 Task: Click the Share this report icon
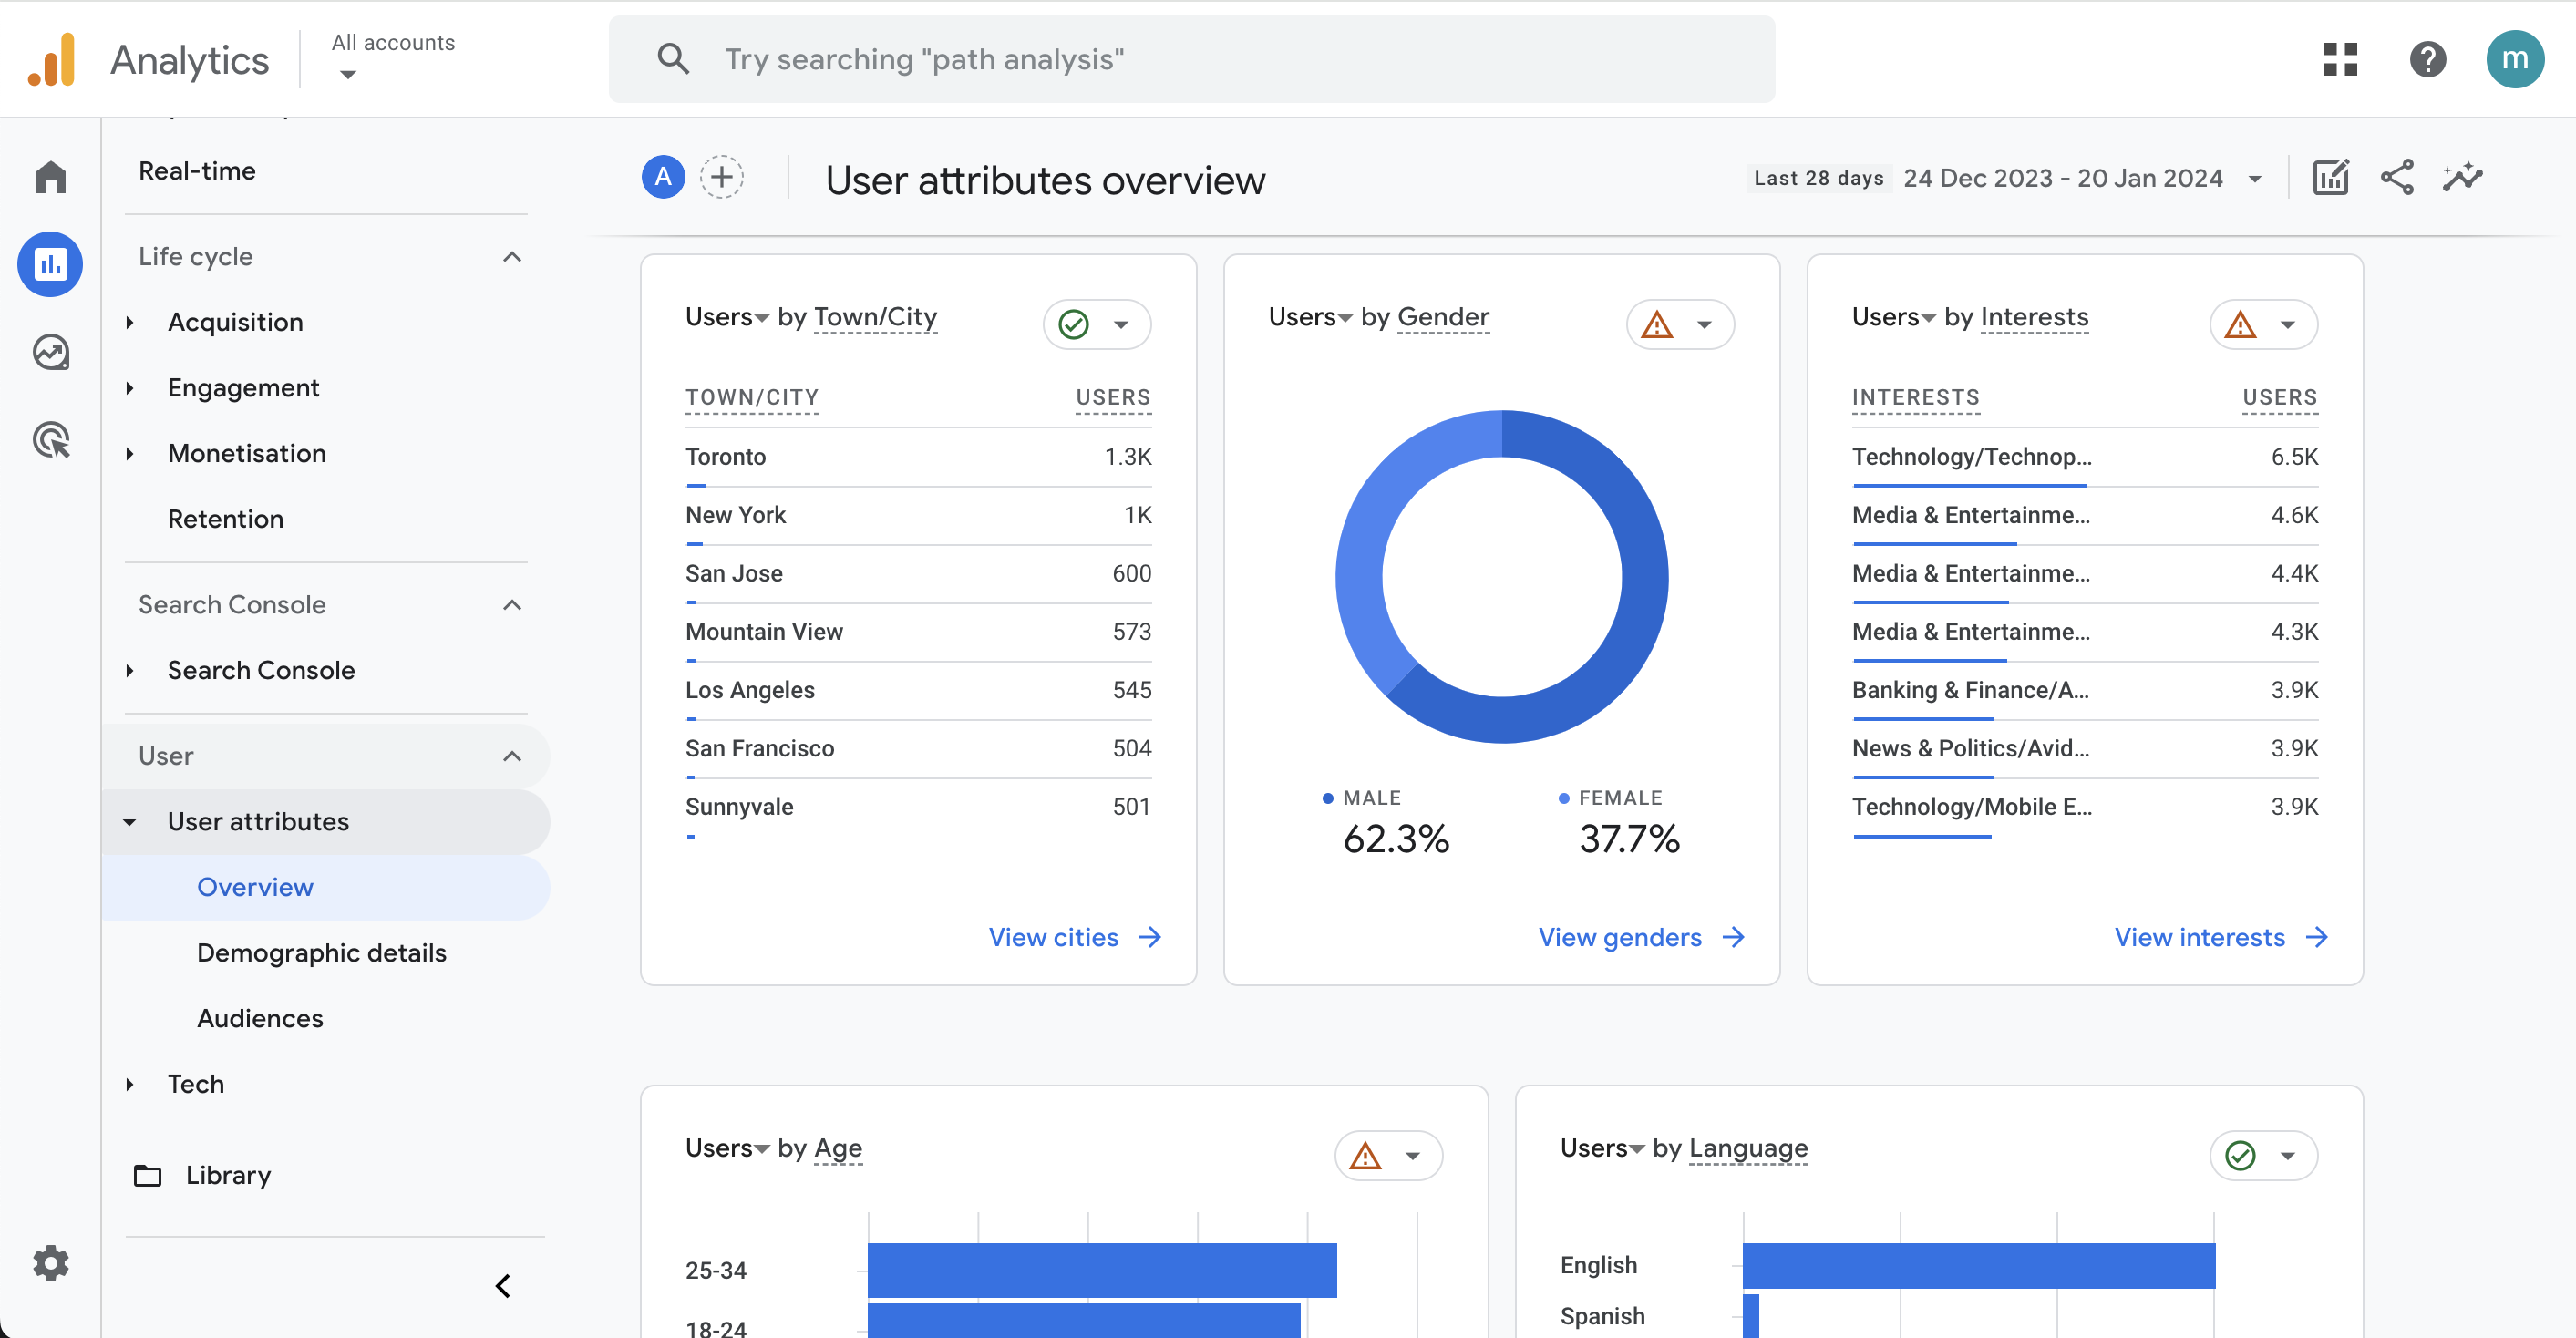[x=2396, y=178]
